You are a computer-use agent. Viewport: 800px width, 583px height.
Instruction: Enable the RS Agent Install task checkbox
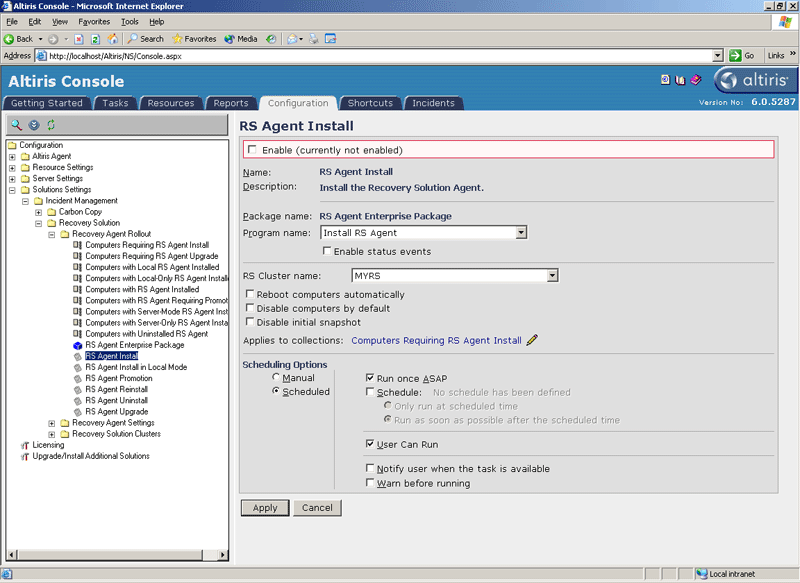(252, 150)
